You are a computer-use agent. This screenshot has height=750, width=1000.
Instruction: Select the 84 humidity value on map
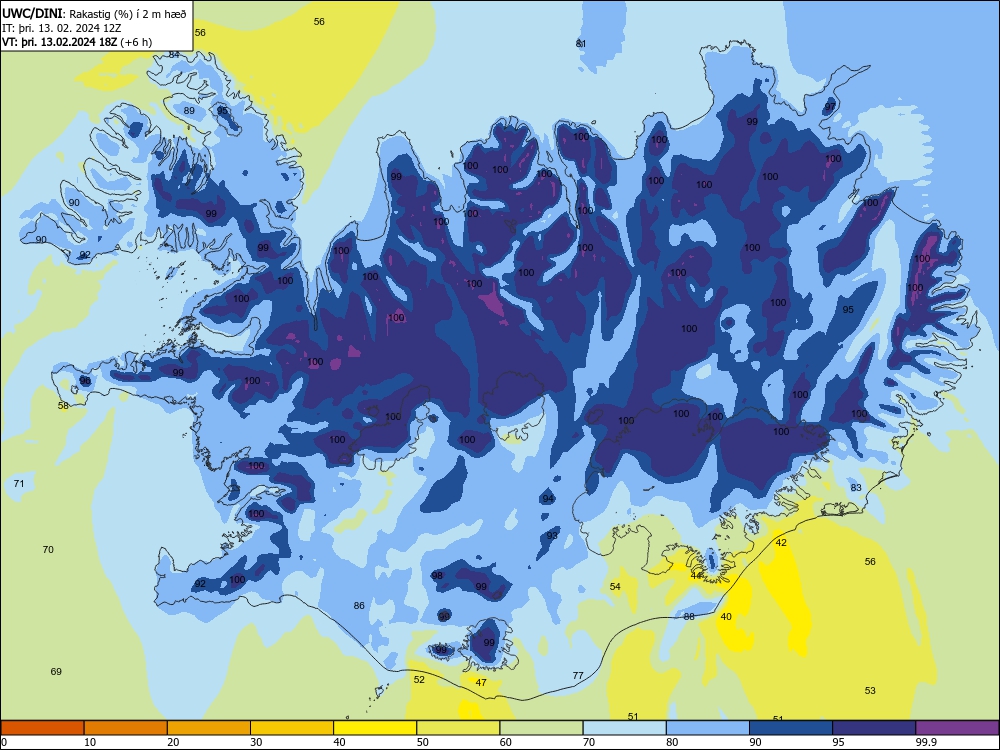coord(174,54)
